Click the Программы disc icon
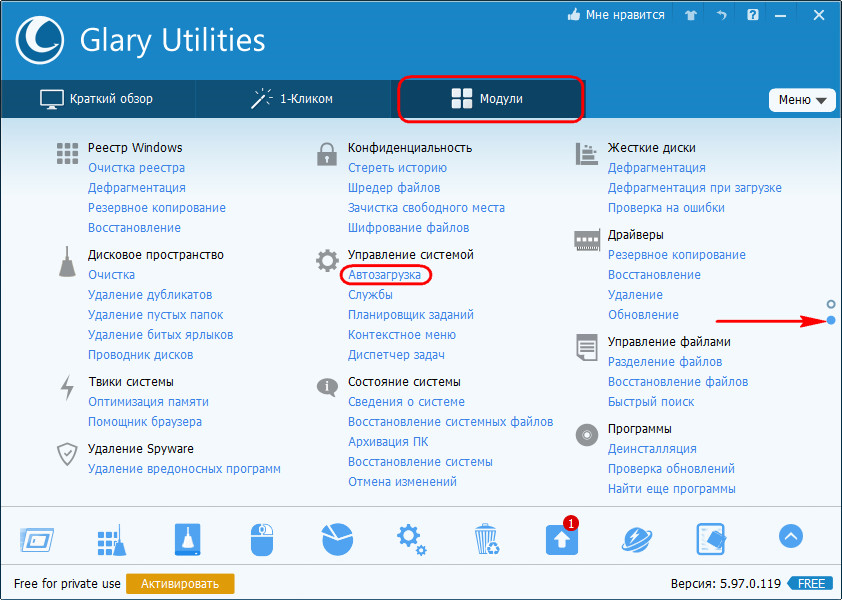This screenshot has height=600, width=842. point(586,435)
